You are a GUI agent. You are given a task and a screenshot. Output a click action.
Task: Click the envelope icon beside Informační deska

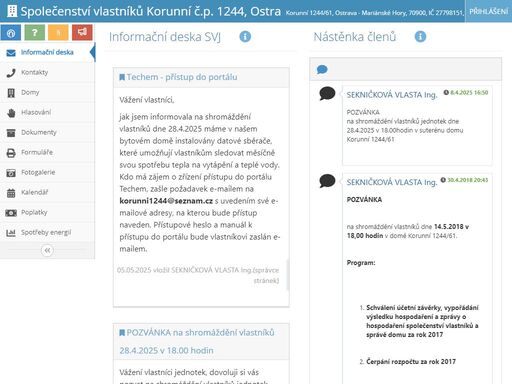11,53
